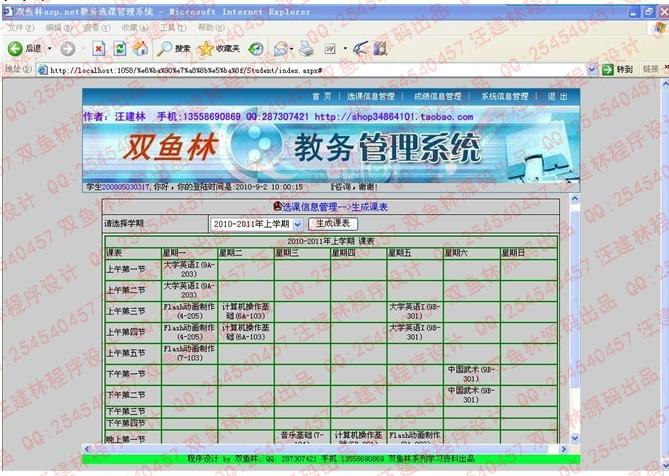This screenshot has width=669, height=476.
Task: Click the Refresh page icon
Action: [x=119, y=49]
